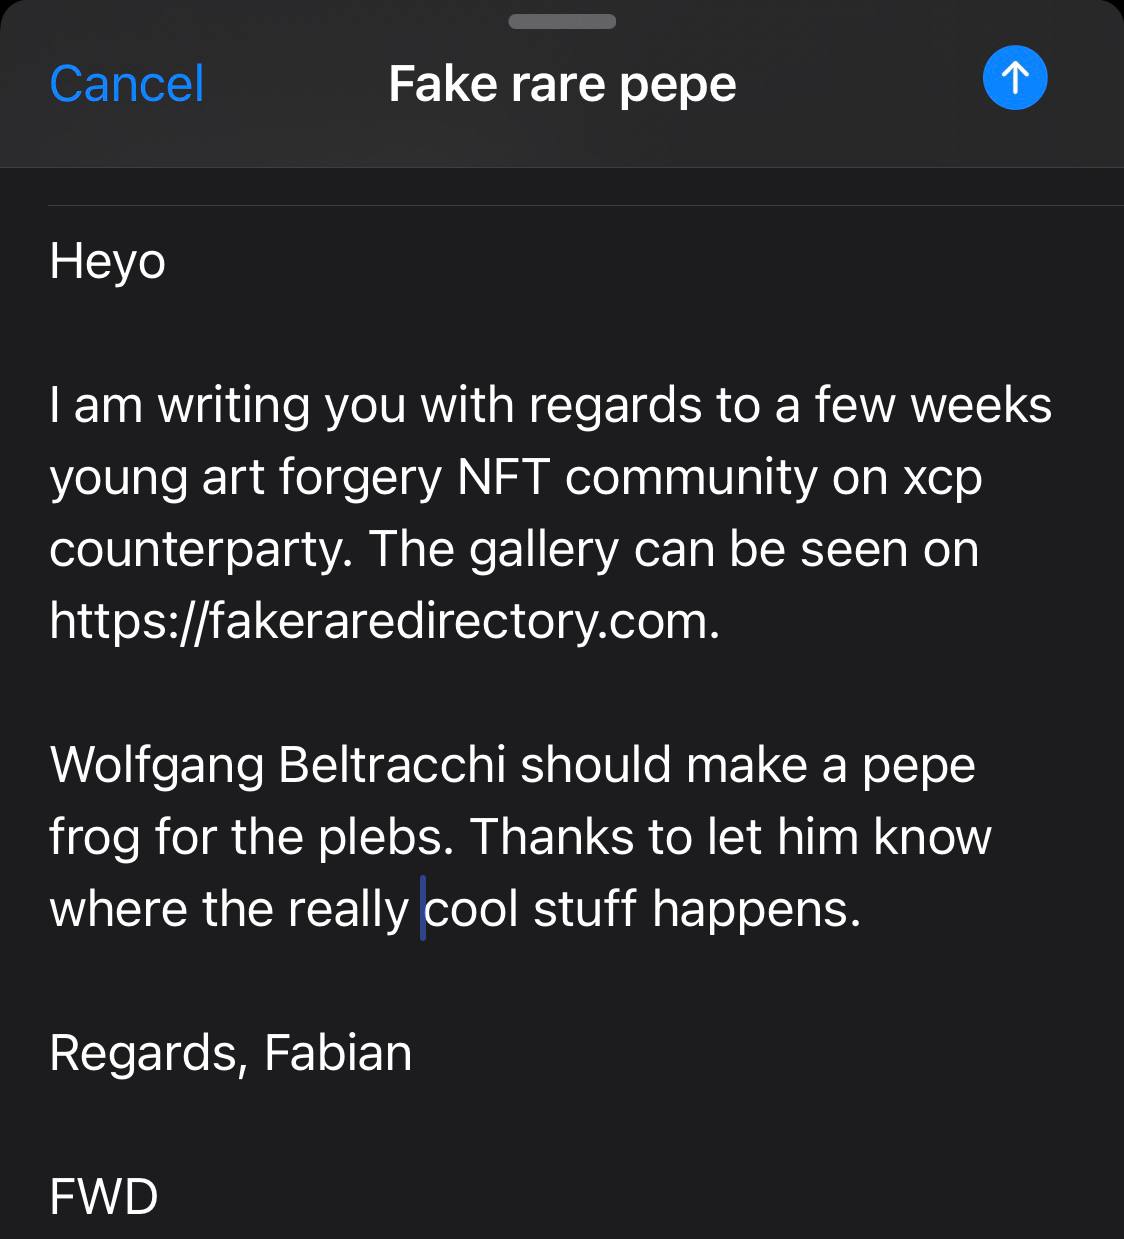The height and width of the screenshot is (1239, 1124).
Task: Open the fakeraredirectory.com link
Action: [x=384, y=621]
